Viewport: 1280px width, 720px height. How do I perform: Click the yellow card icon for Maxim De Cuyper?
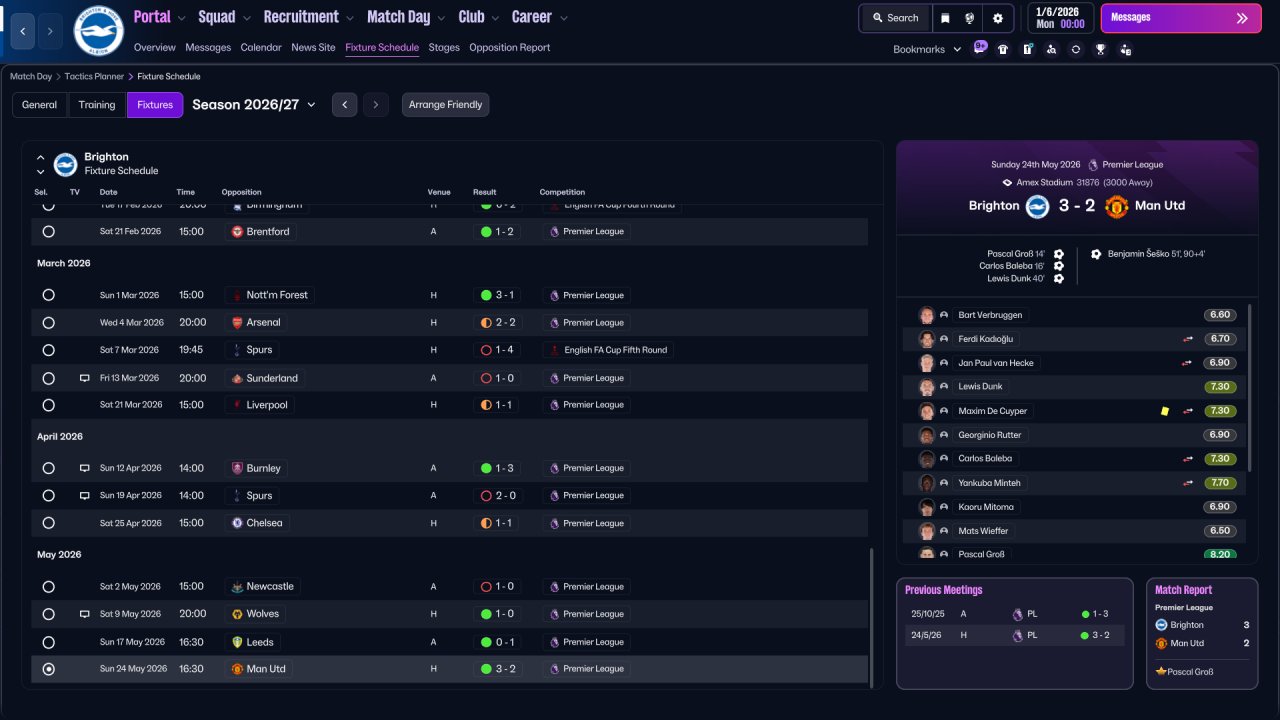(x=1165, y=411)
